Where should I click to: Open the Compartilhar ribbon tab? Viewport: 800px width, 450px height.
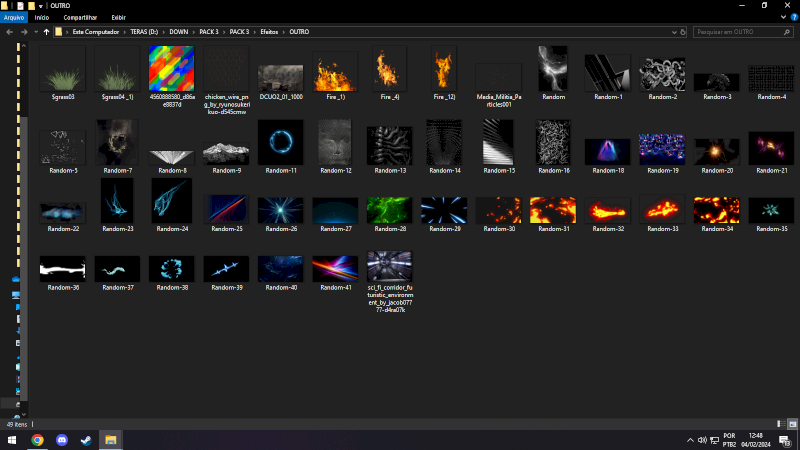point(80,17)
